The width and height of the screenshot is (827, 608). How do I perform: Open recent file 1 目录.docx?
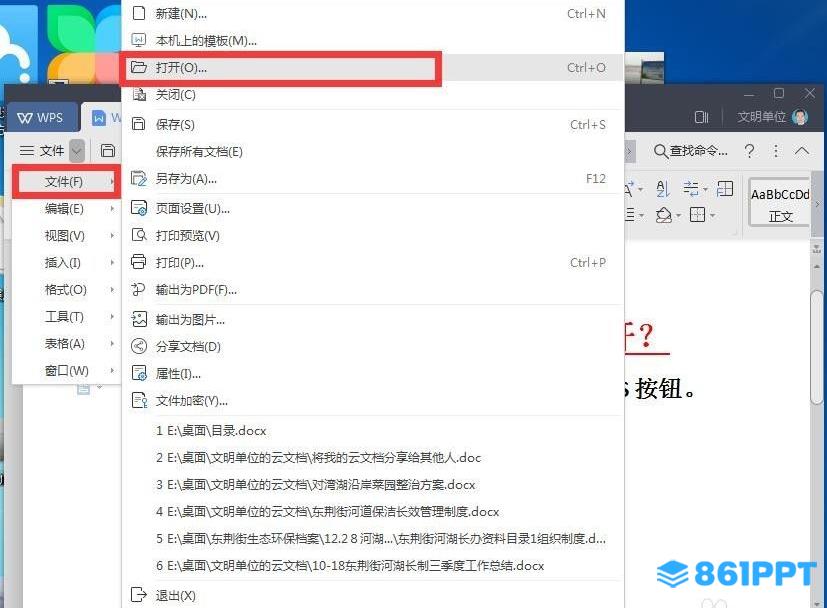click(x=373, y=431)
